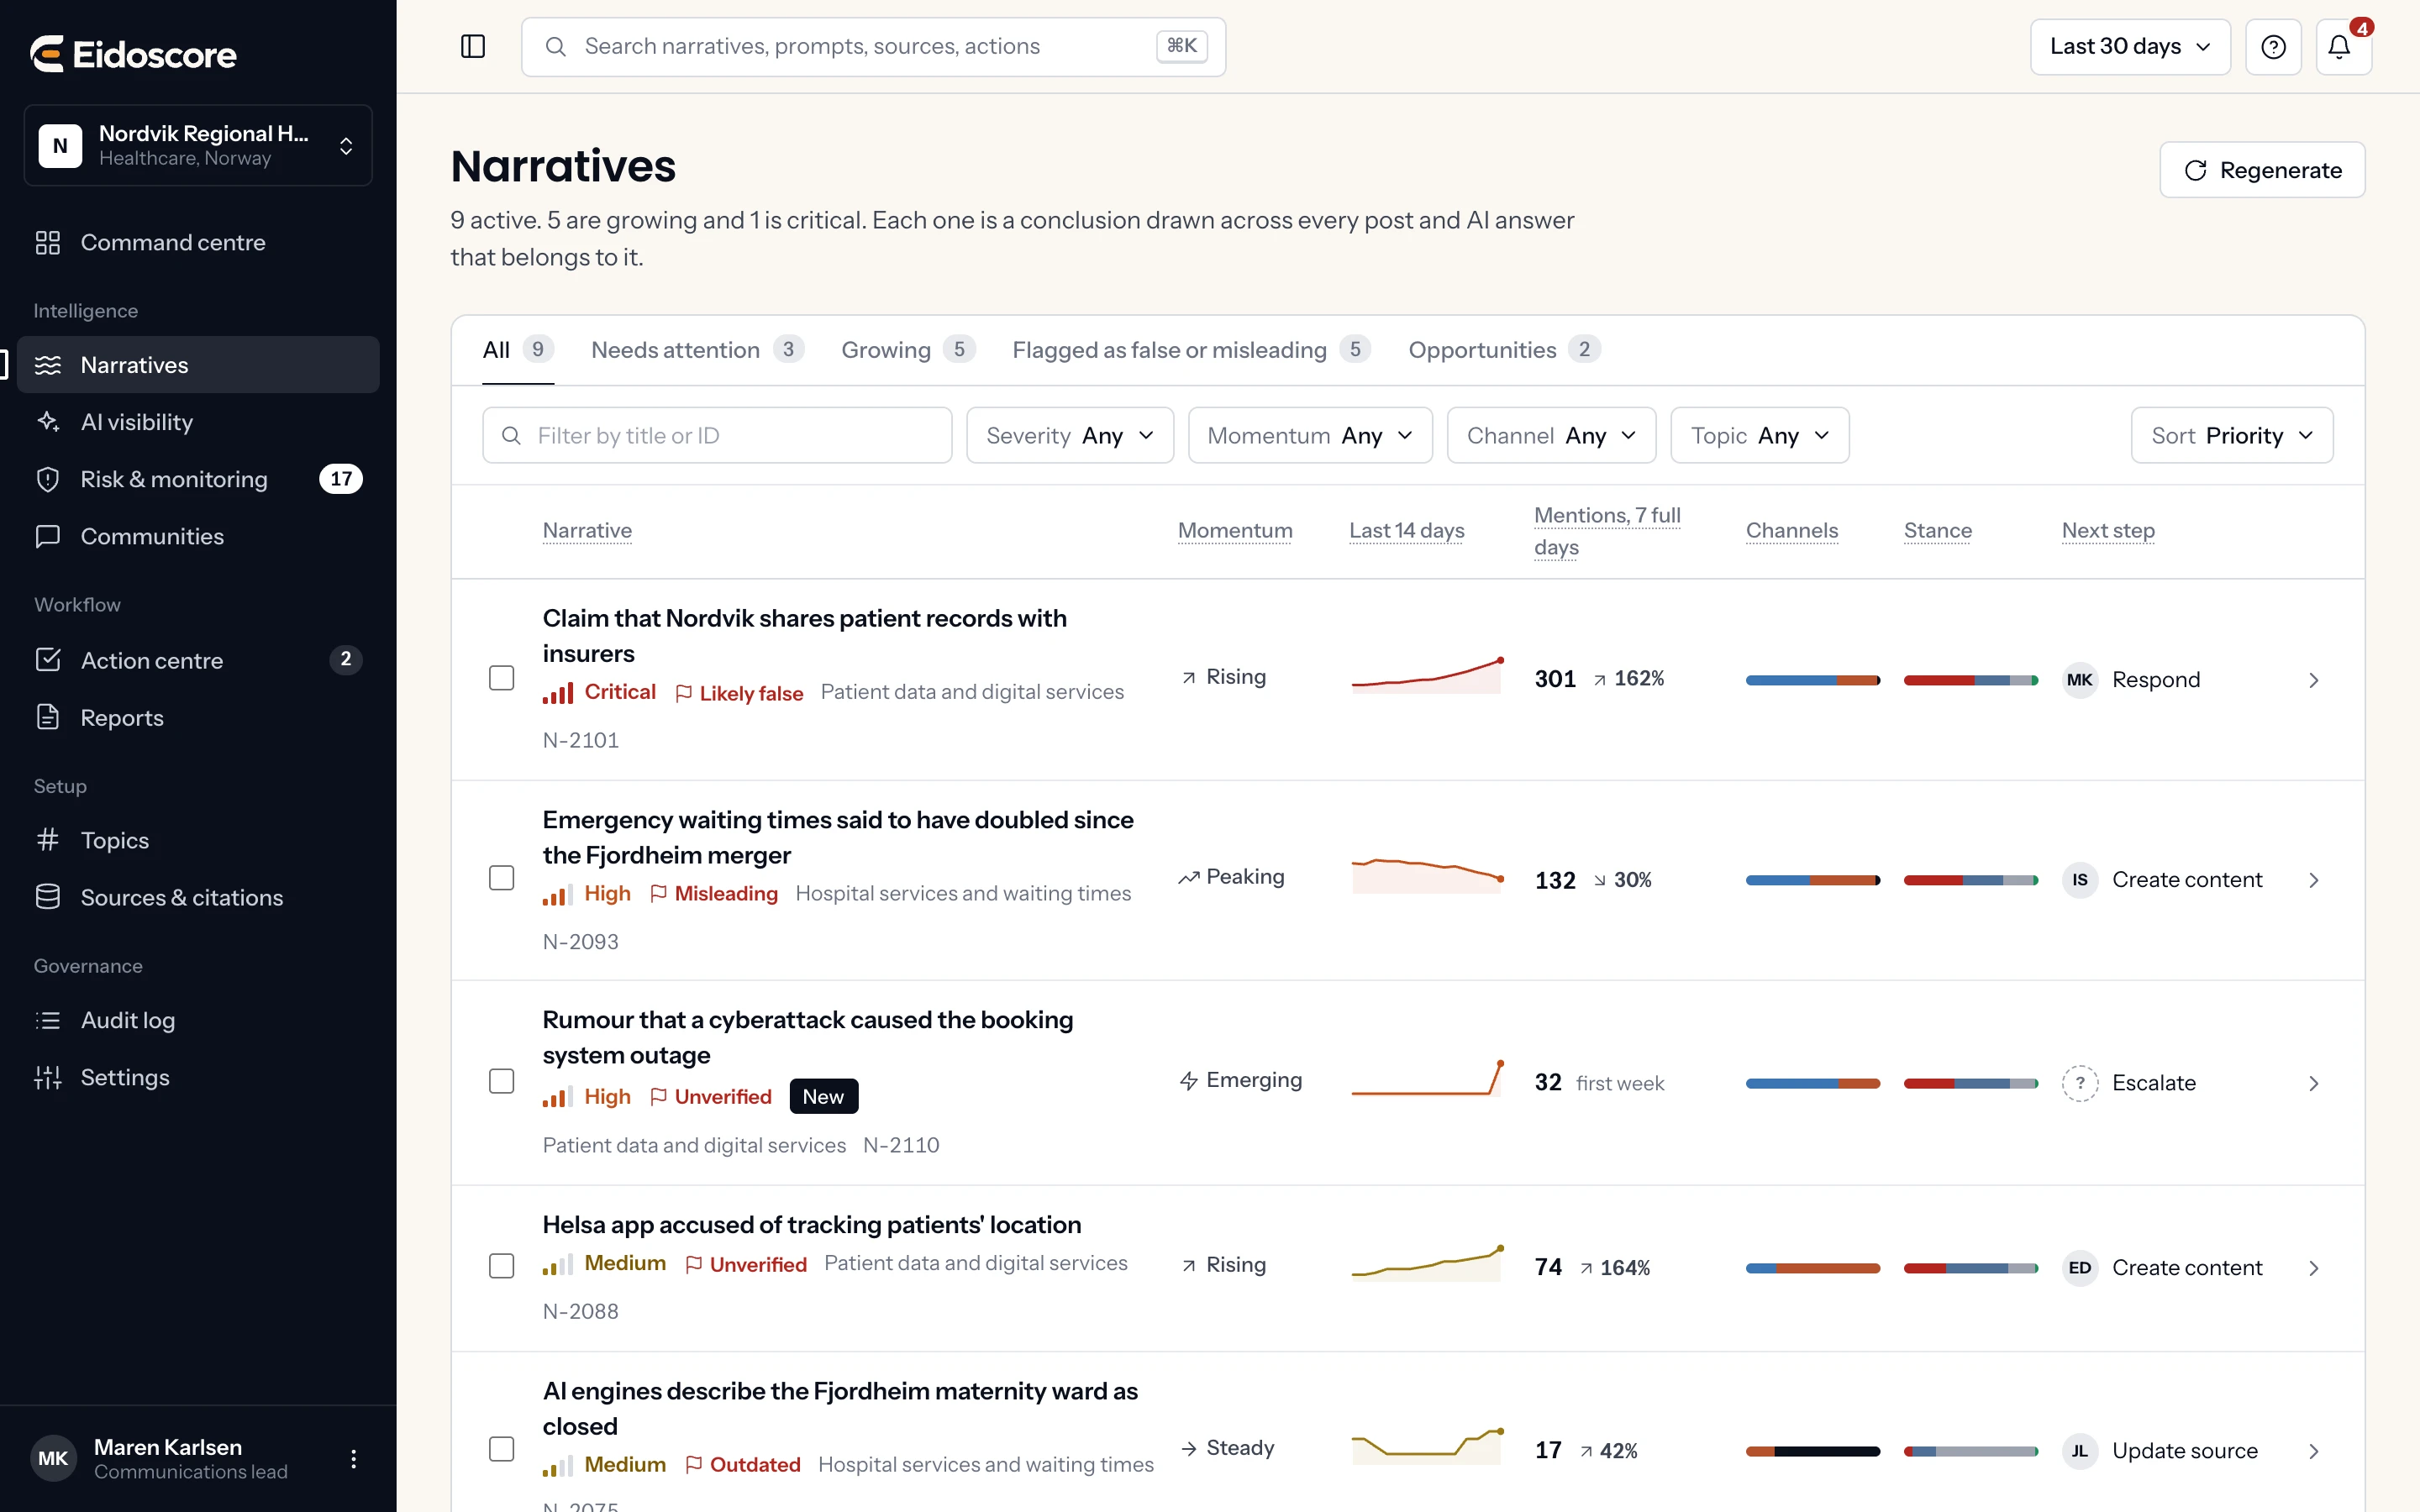Viewport: 2420px width, 1512px height.
Task: Select checkbox for Emergency waiting times narrative
Action: pyautogui.click(x=502, y=878)
